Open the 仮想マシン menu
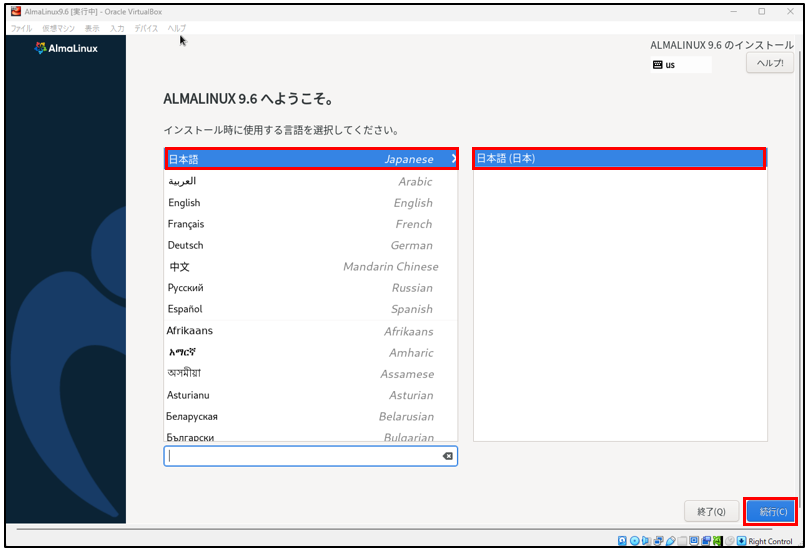The height and width of the screenshot is (553, 809). (57, 28)
